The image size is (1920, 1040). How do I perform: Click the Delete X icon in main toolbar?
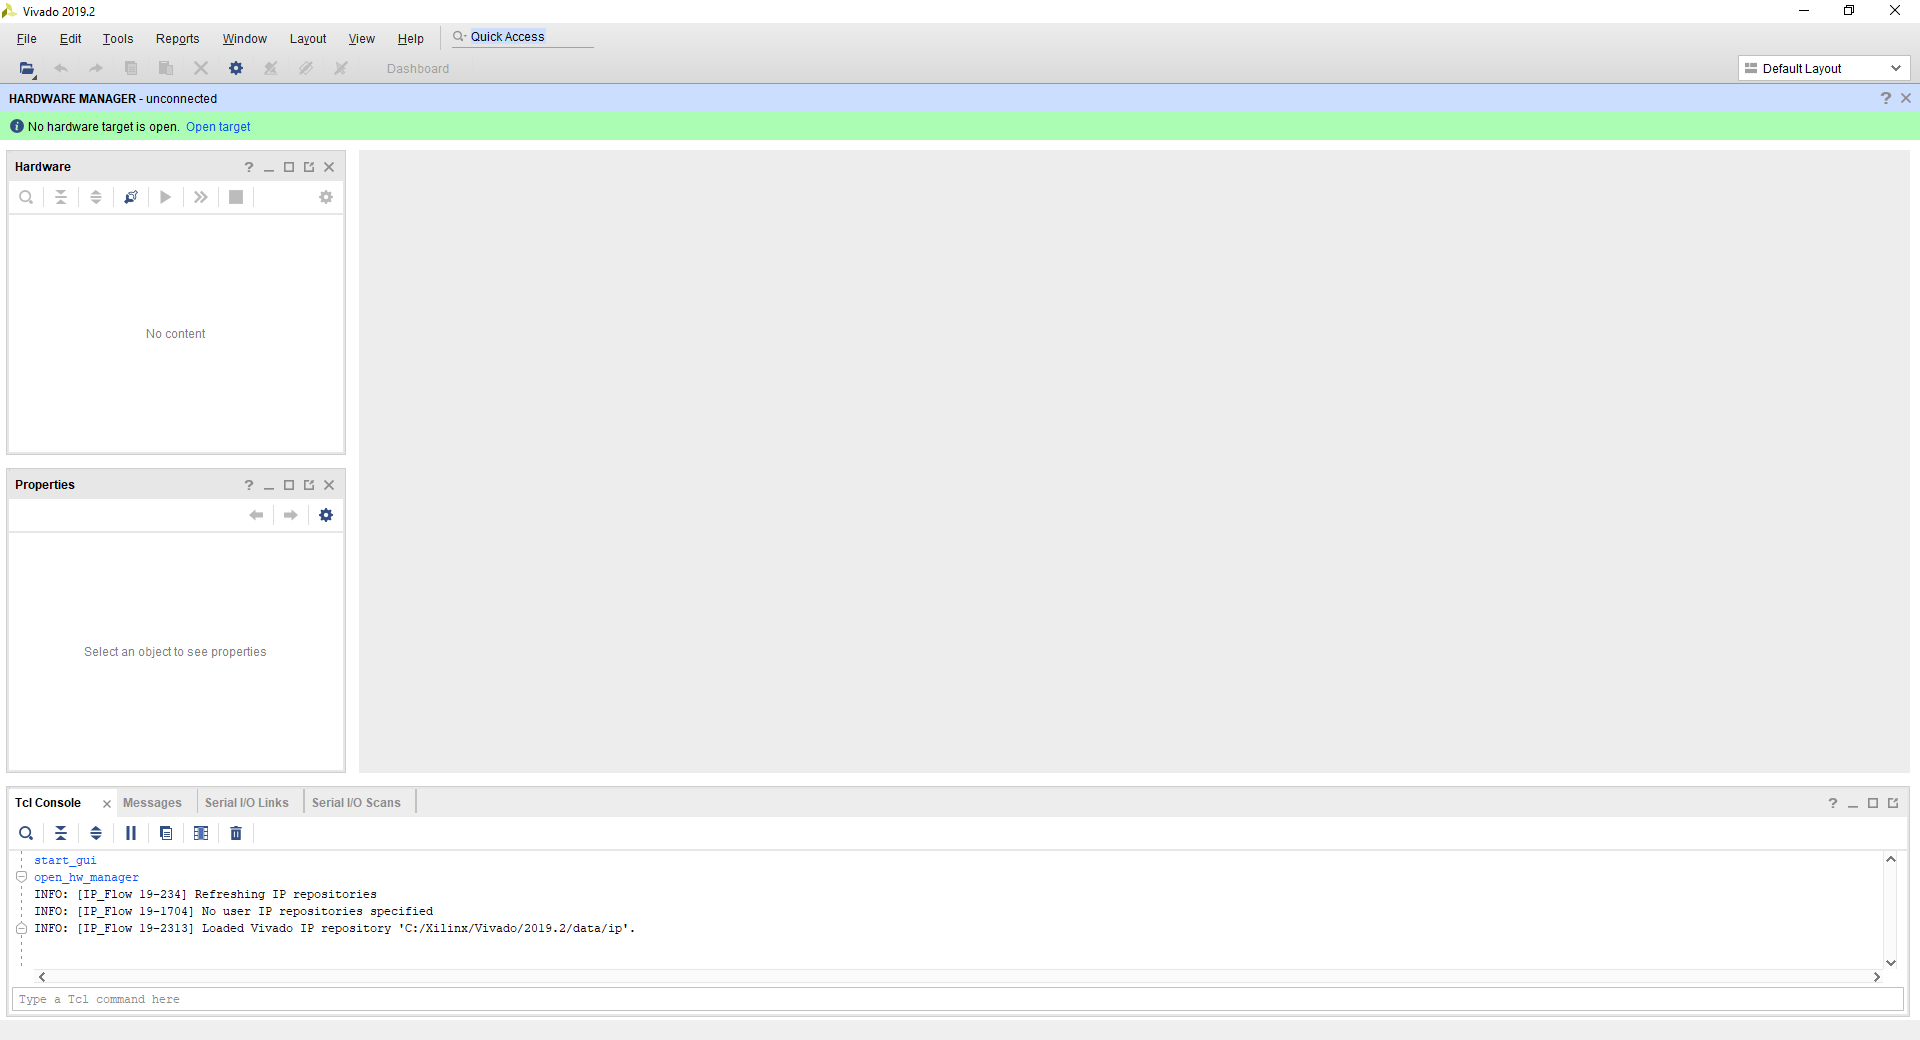point(201,69)
